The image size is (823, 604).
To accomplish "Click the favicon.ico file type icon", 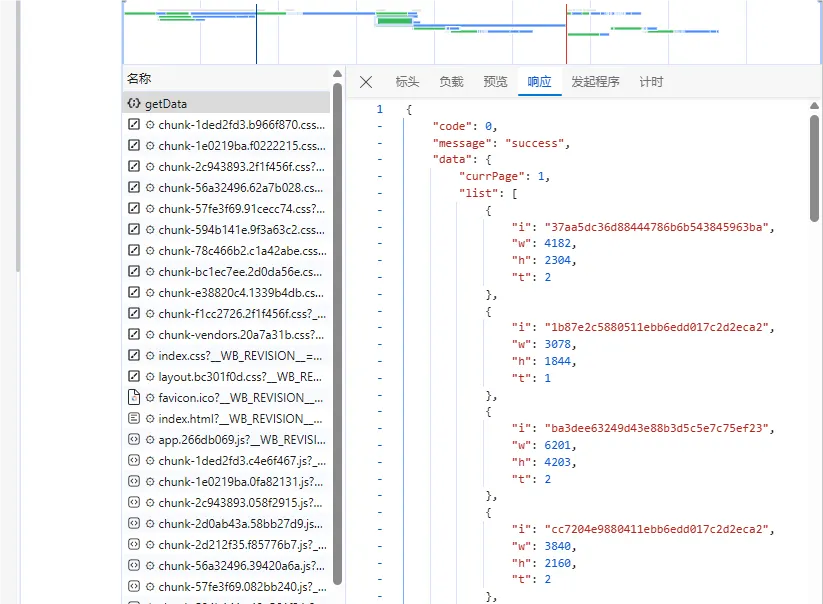I will [x=134, y=397].
